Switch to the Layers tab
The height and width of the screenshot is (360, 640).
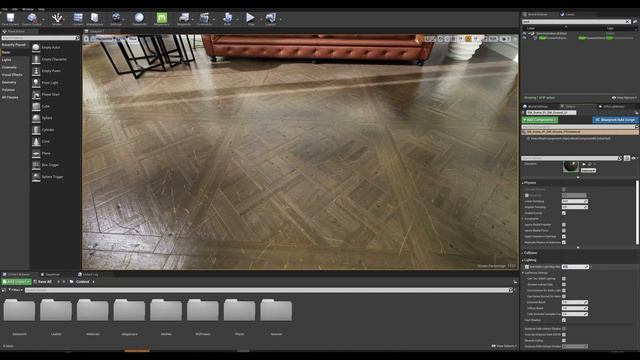click(568, 14)
